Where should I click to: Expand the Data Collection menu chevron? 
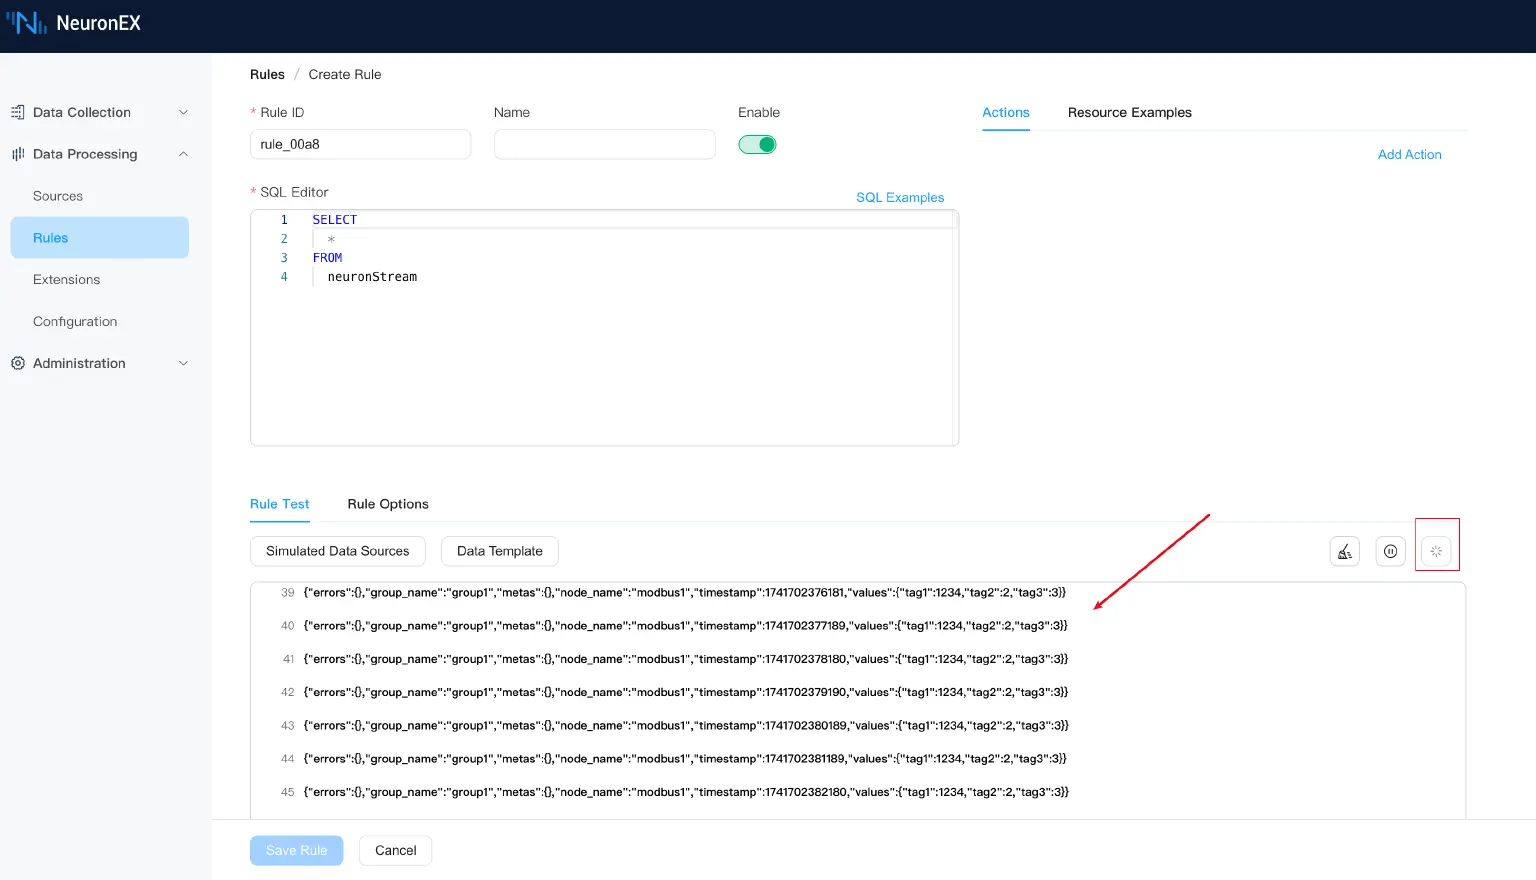pyautogui.click(x=183, y=112)
